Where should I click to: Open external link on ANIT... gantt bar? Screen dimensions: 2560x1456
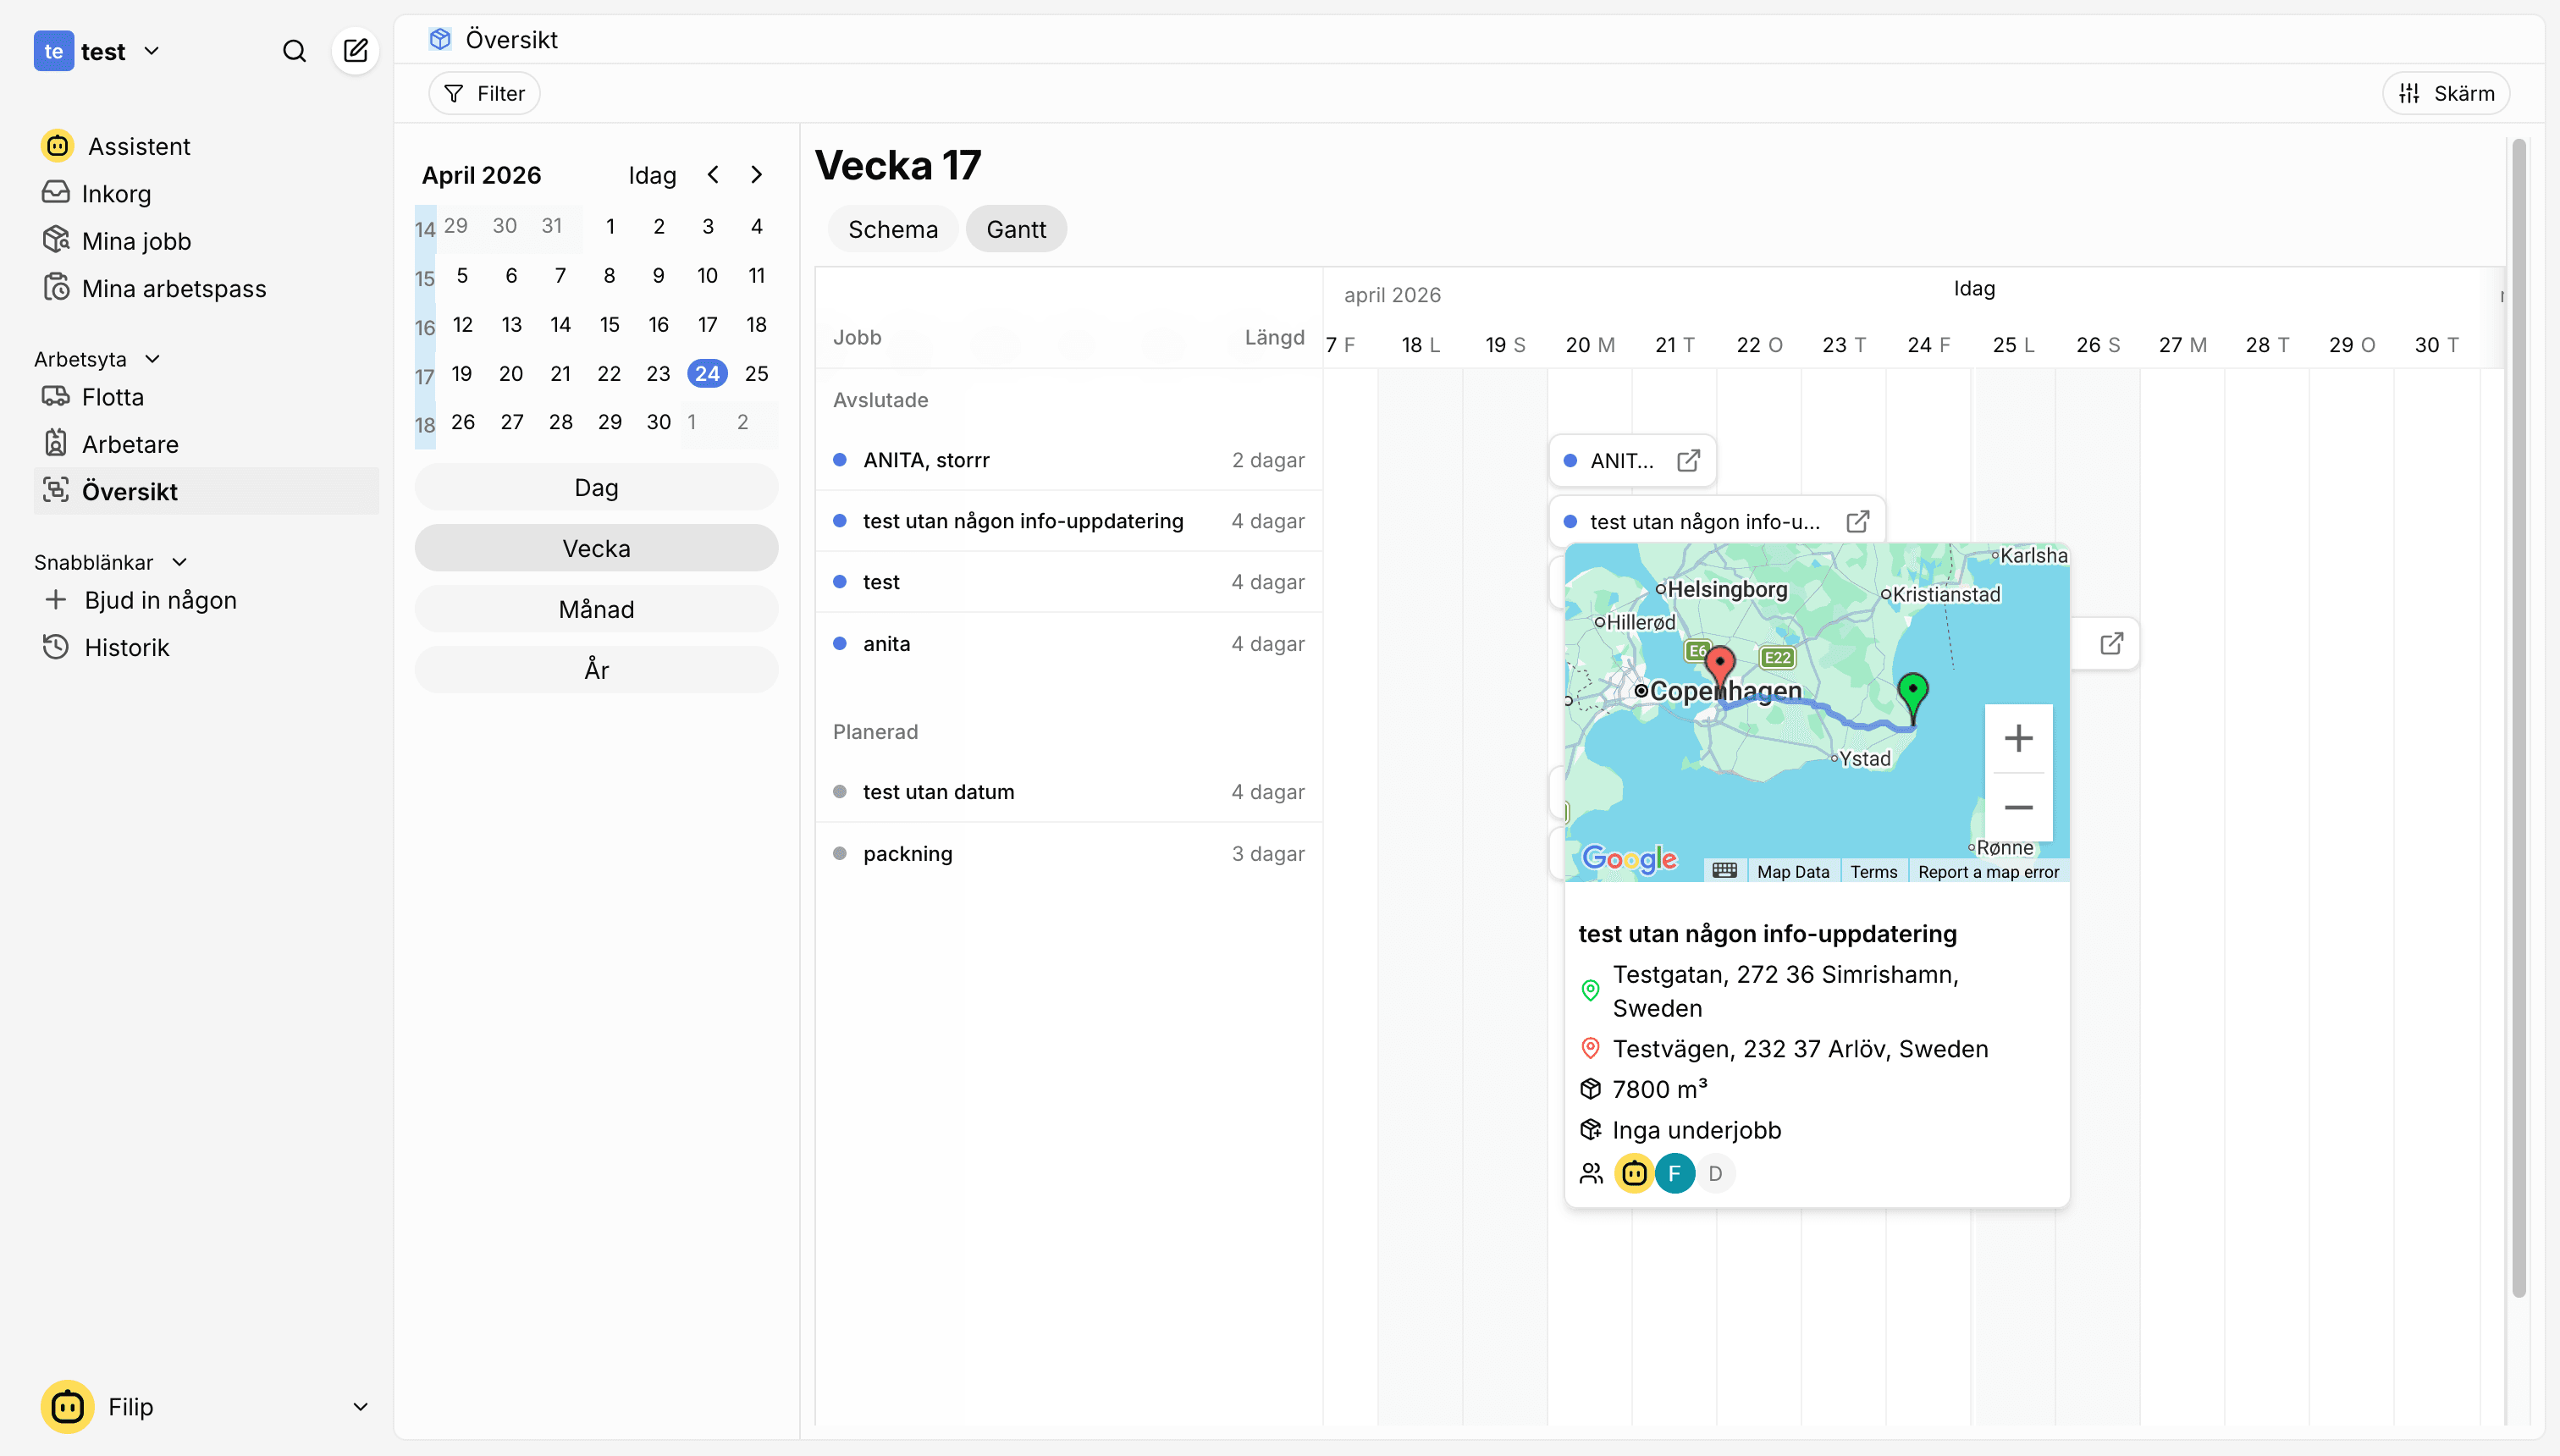click(1688, 460)
